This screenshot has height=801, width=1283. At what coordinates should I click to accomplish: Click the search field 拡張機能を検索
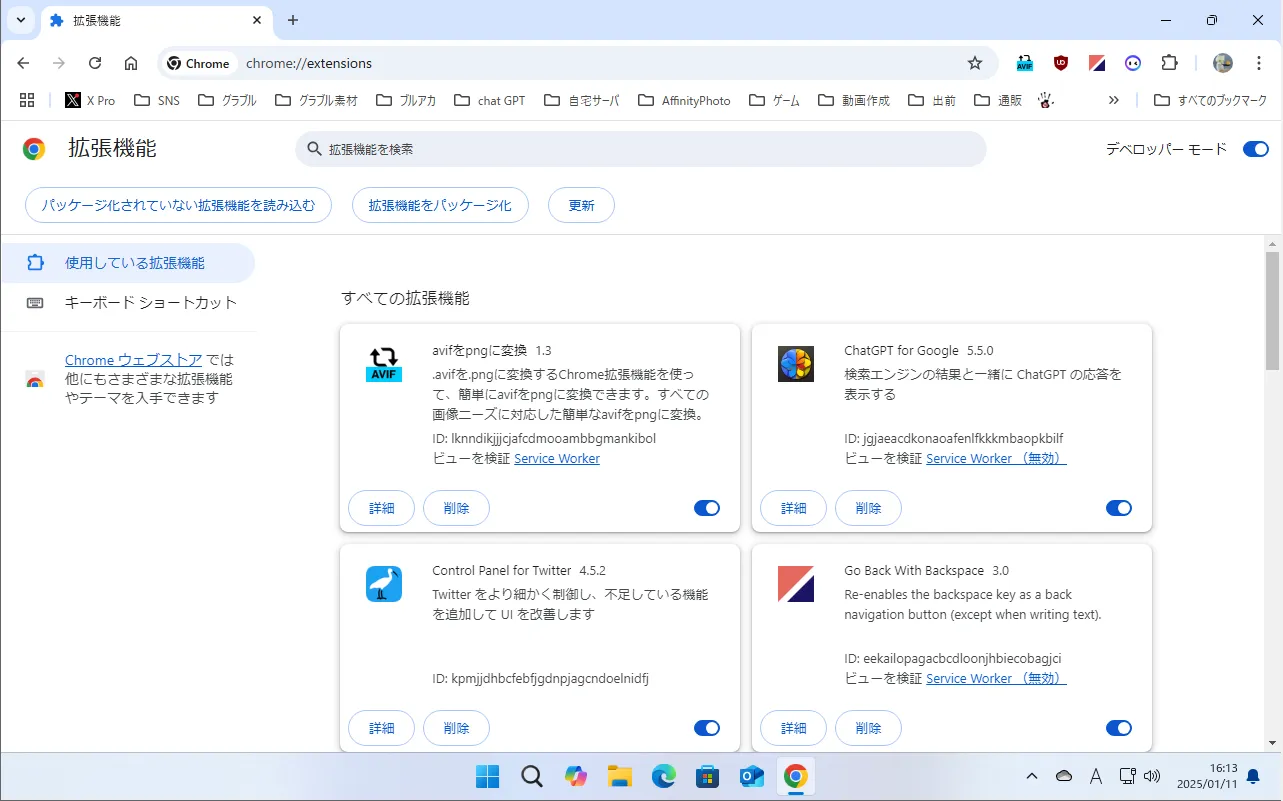tap(641, 149)
